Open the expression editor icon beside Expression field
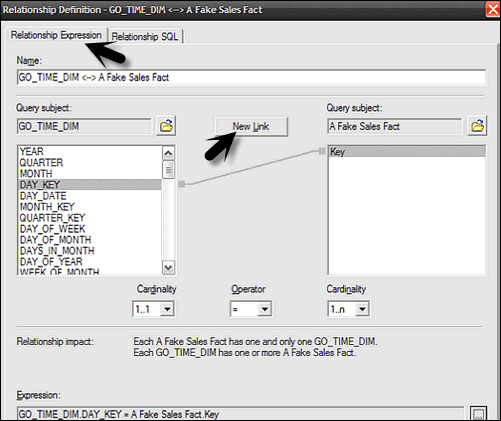 point(478,413)
